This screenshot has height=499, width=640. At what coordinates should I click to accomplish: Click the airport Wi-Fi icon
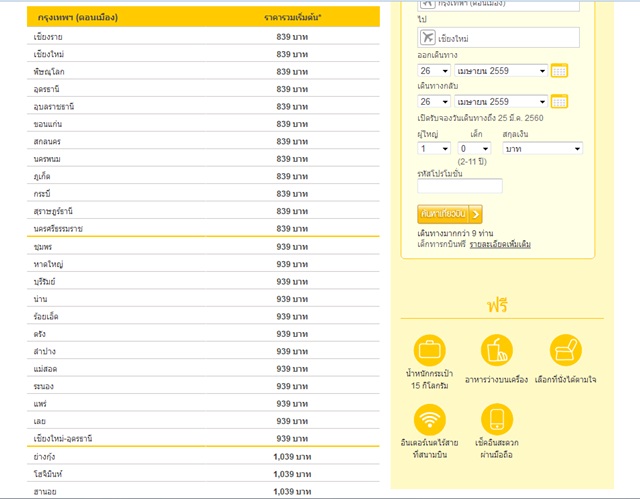[431, 419]
